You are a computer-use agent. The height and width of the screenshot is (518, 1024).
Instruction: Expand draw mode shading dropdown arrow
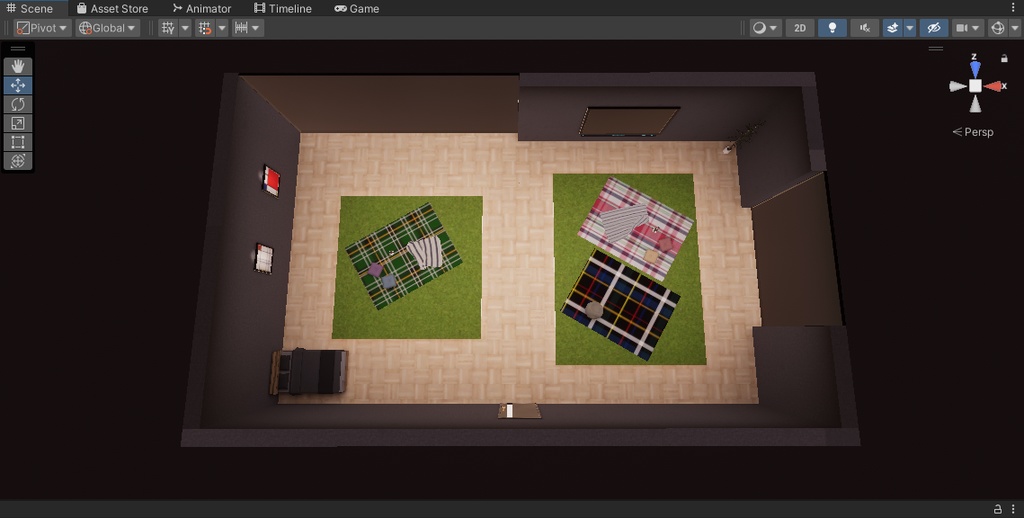[774, 28]
